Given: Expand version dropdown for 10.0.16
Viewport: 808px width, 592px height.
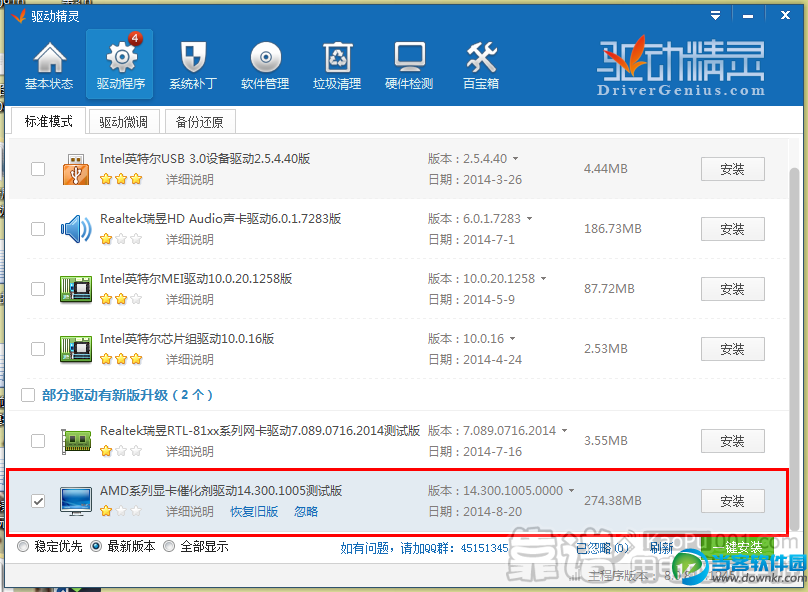Looking at the screenshot, I should coord(512,339).
